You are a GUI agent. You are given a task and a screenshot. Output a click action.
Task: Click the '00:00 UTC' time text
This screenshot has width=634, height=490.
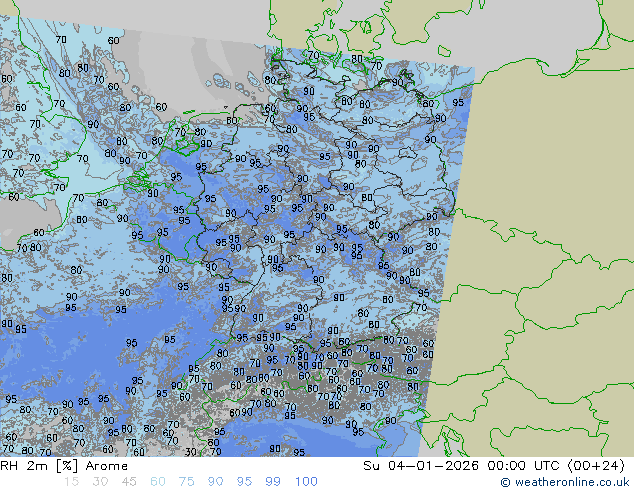tap(526, 466)
